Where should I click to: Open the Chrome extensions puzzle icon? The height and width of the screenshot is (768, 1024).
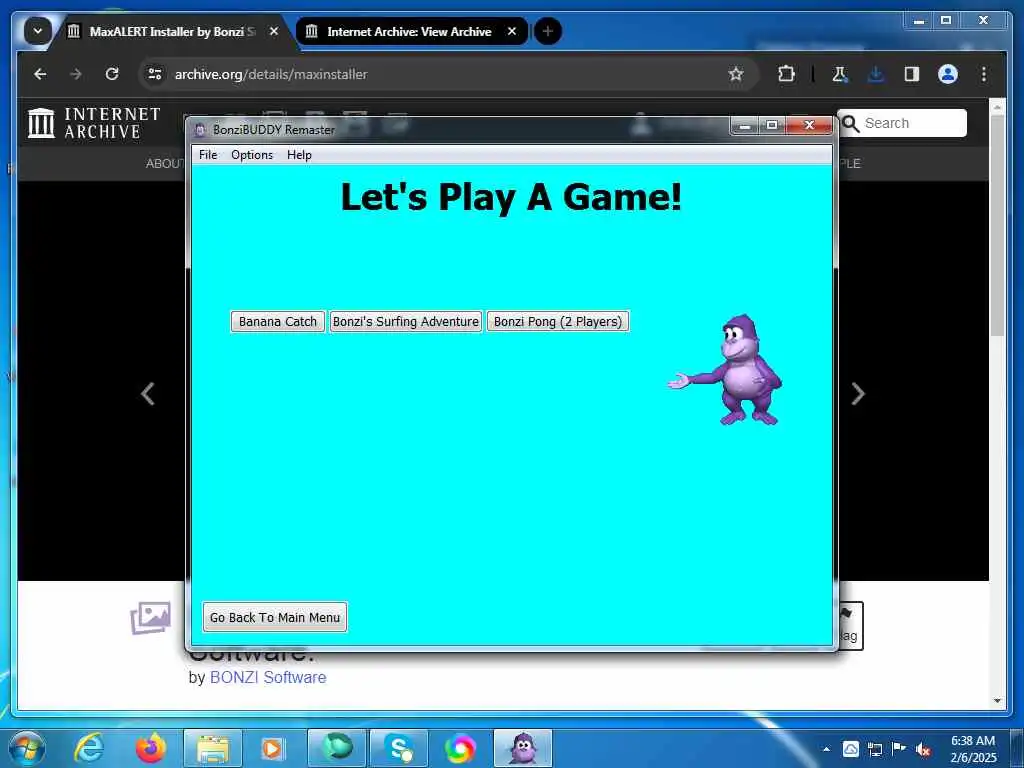point(786,74)
